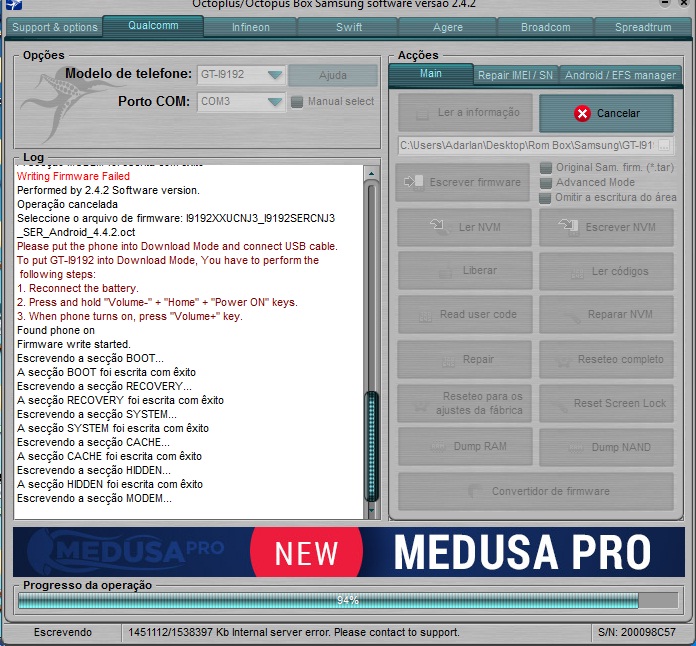The height and width of the screenshot is (646, 696).
Task: Switch to the Broadcom tab
Action: pos(546,27)
